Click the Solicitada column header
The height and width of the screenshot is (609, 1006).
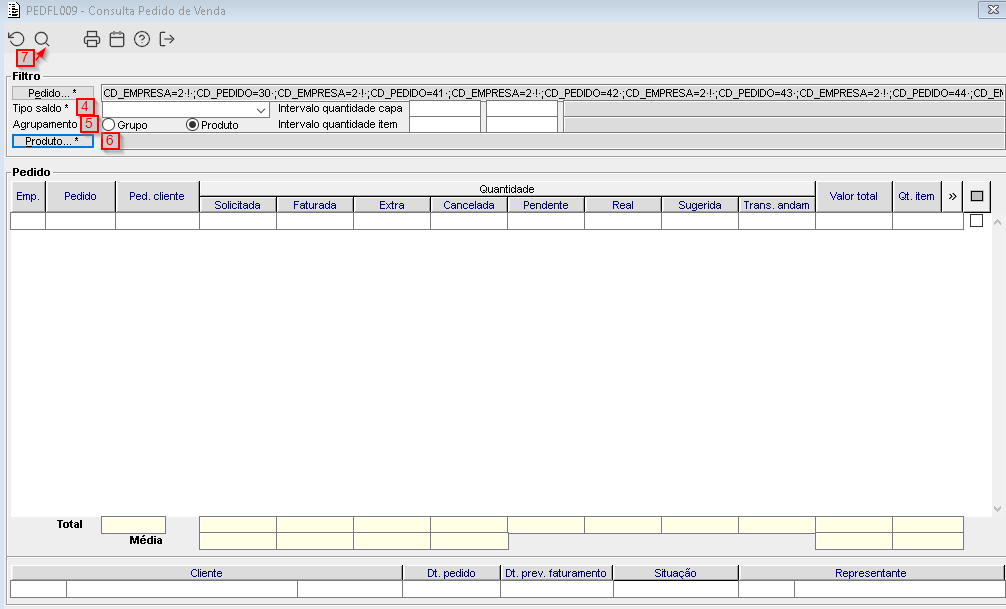point(237,205)
